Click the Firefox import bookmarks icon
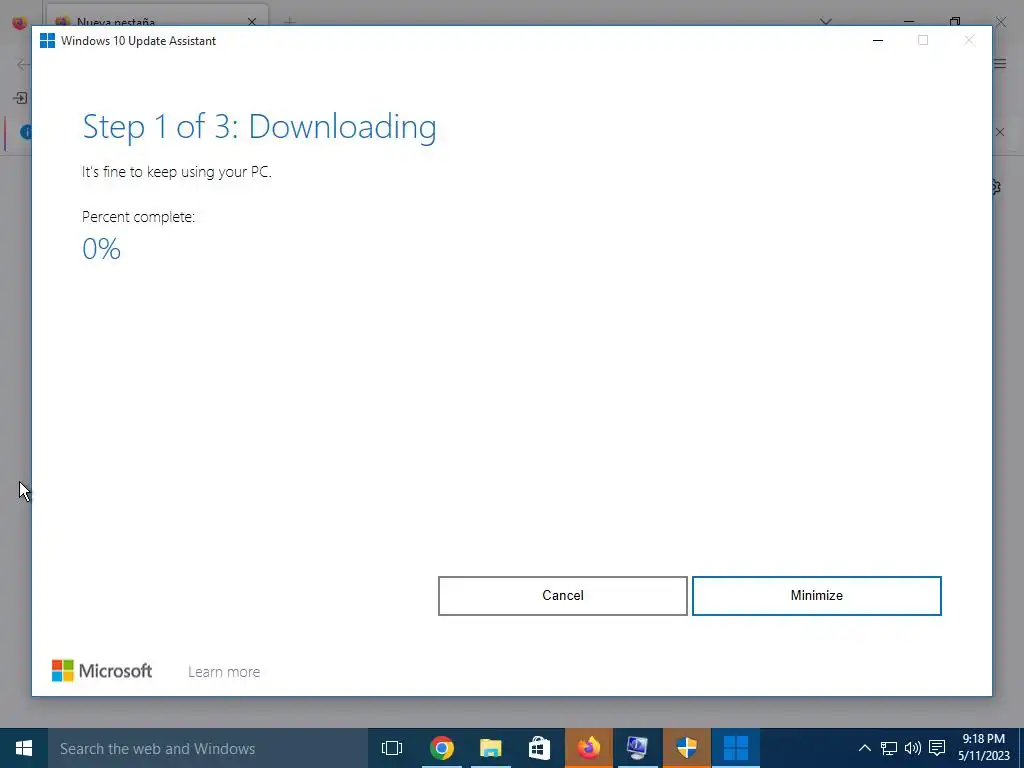 point(20,98)
